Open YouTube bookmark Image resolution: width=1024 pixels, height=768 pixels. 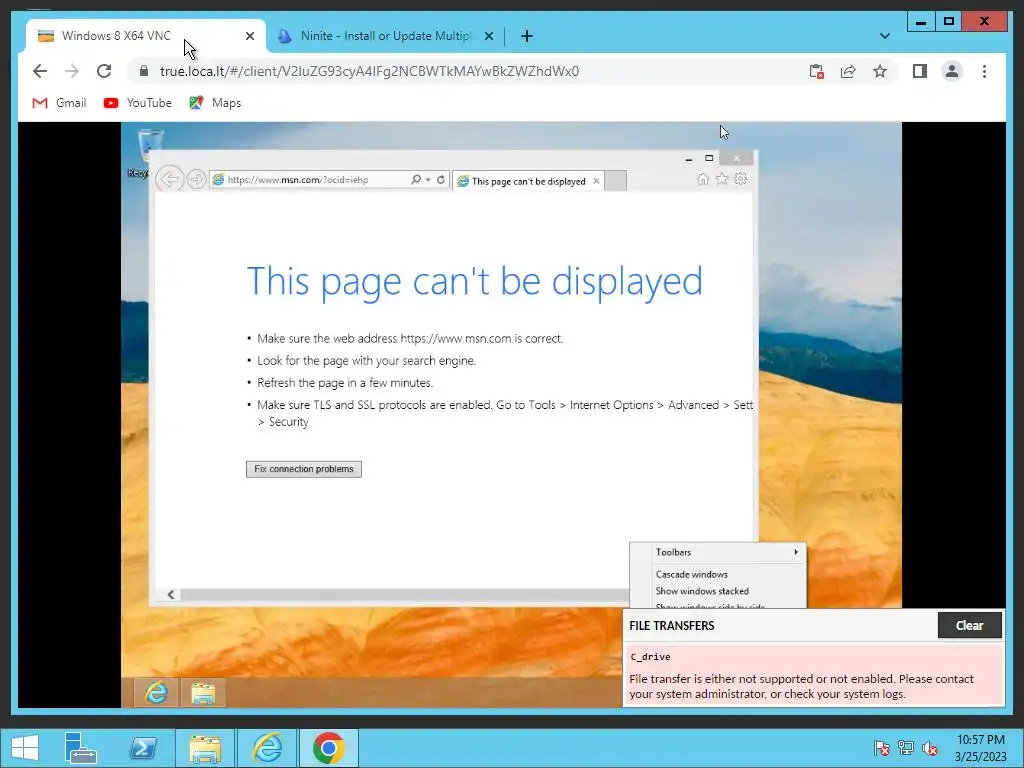[138, 103]
